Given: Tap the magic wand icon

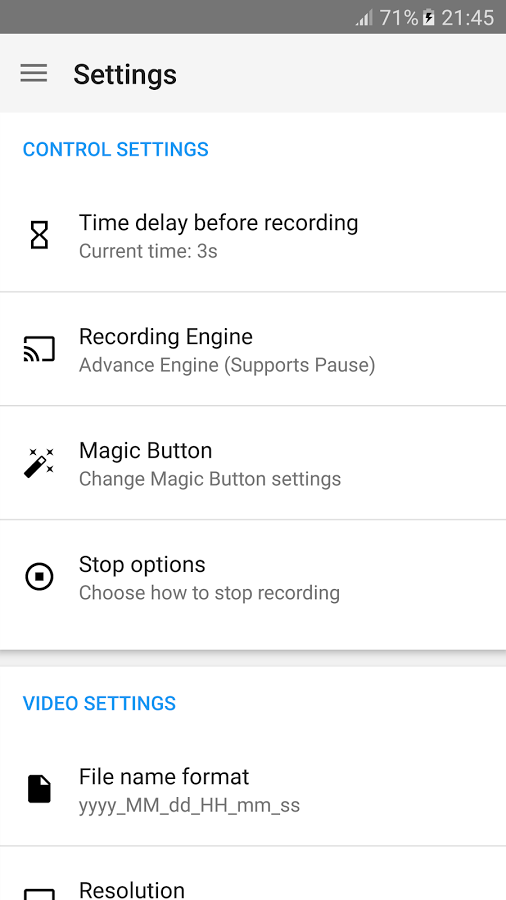Looking at the screenshot, I should tap(39, 463).
